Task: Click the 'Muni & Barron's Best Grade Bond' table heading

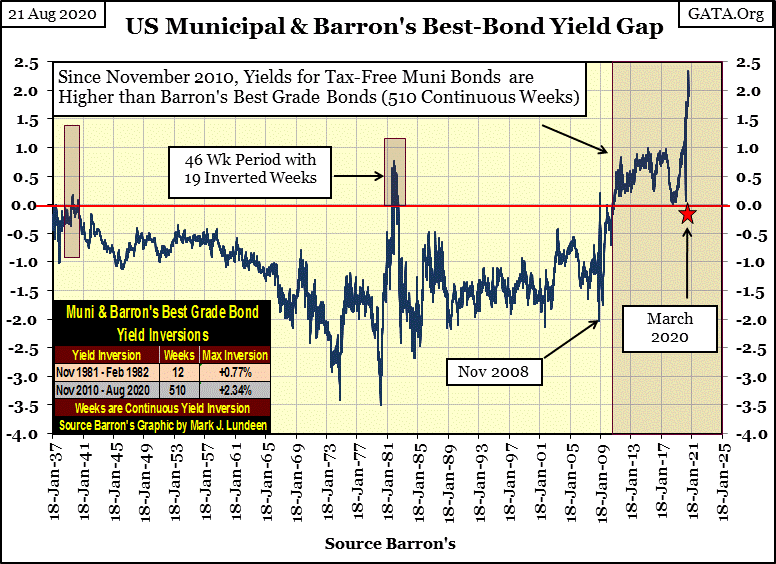Action: (162, 312)
